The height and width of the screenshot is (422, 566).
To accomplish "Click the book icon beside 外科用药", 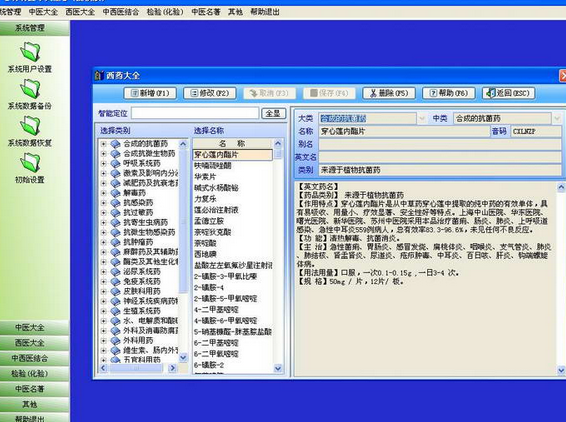I will [x=115, y=340].
